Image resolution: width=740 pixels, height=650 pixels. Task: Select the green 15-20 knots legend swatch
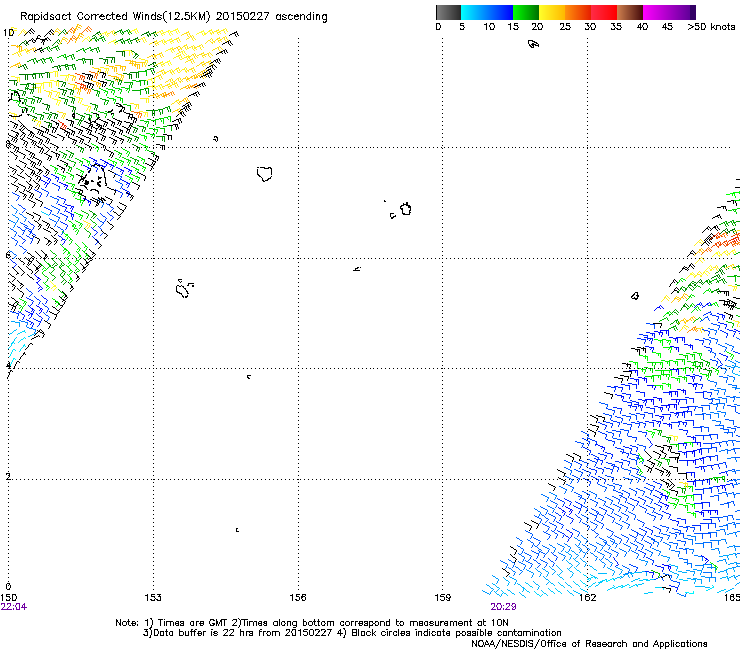click(x=526, y=12)
